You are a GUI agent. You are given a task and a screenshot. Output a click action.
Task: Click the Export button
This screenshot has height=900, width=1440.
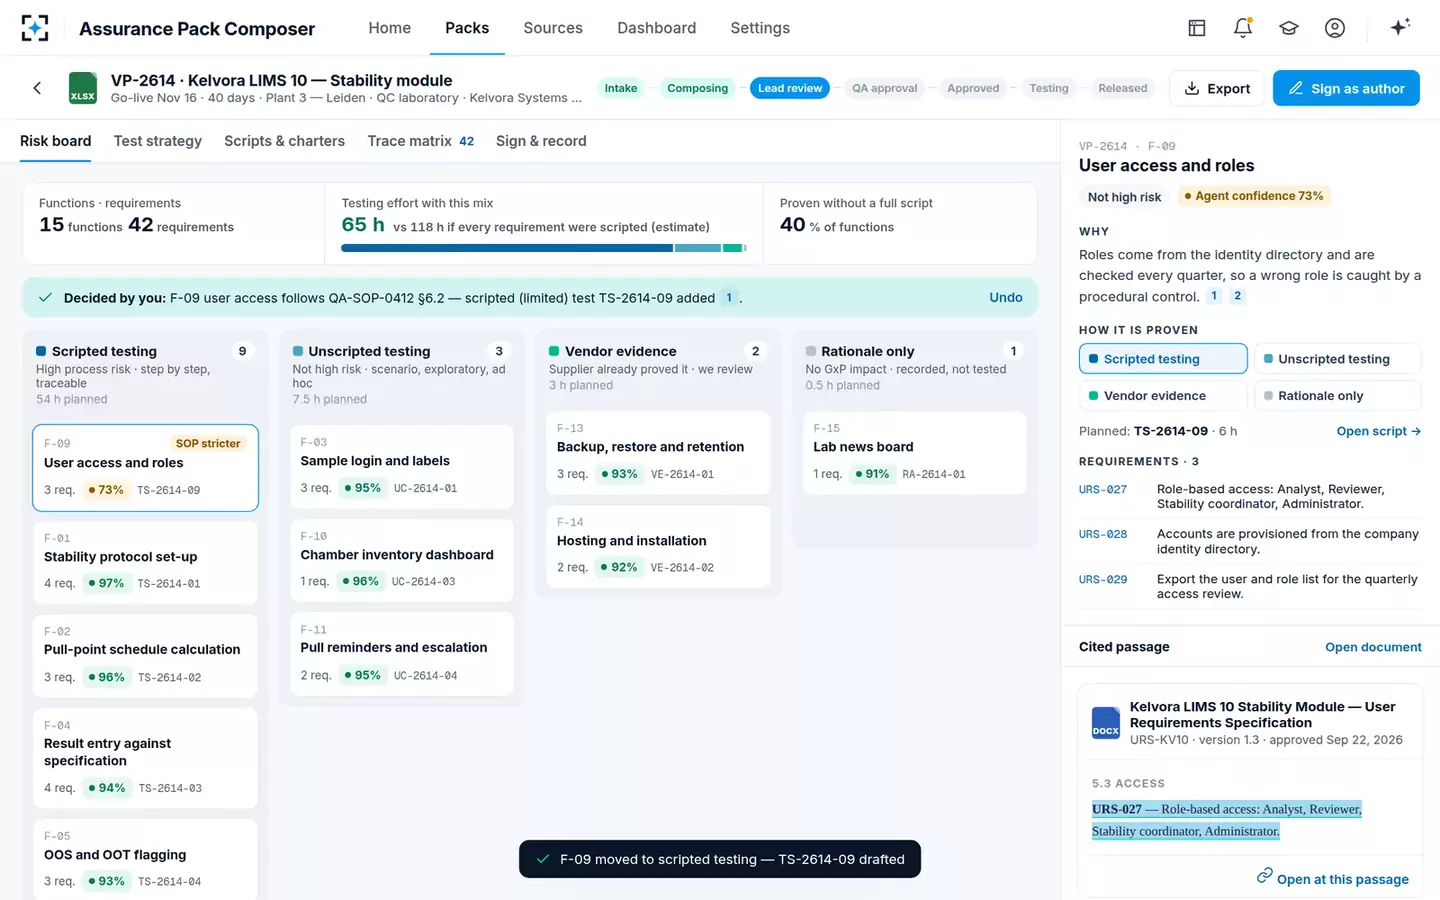point(1217,88)
